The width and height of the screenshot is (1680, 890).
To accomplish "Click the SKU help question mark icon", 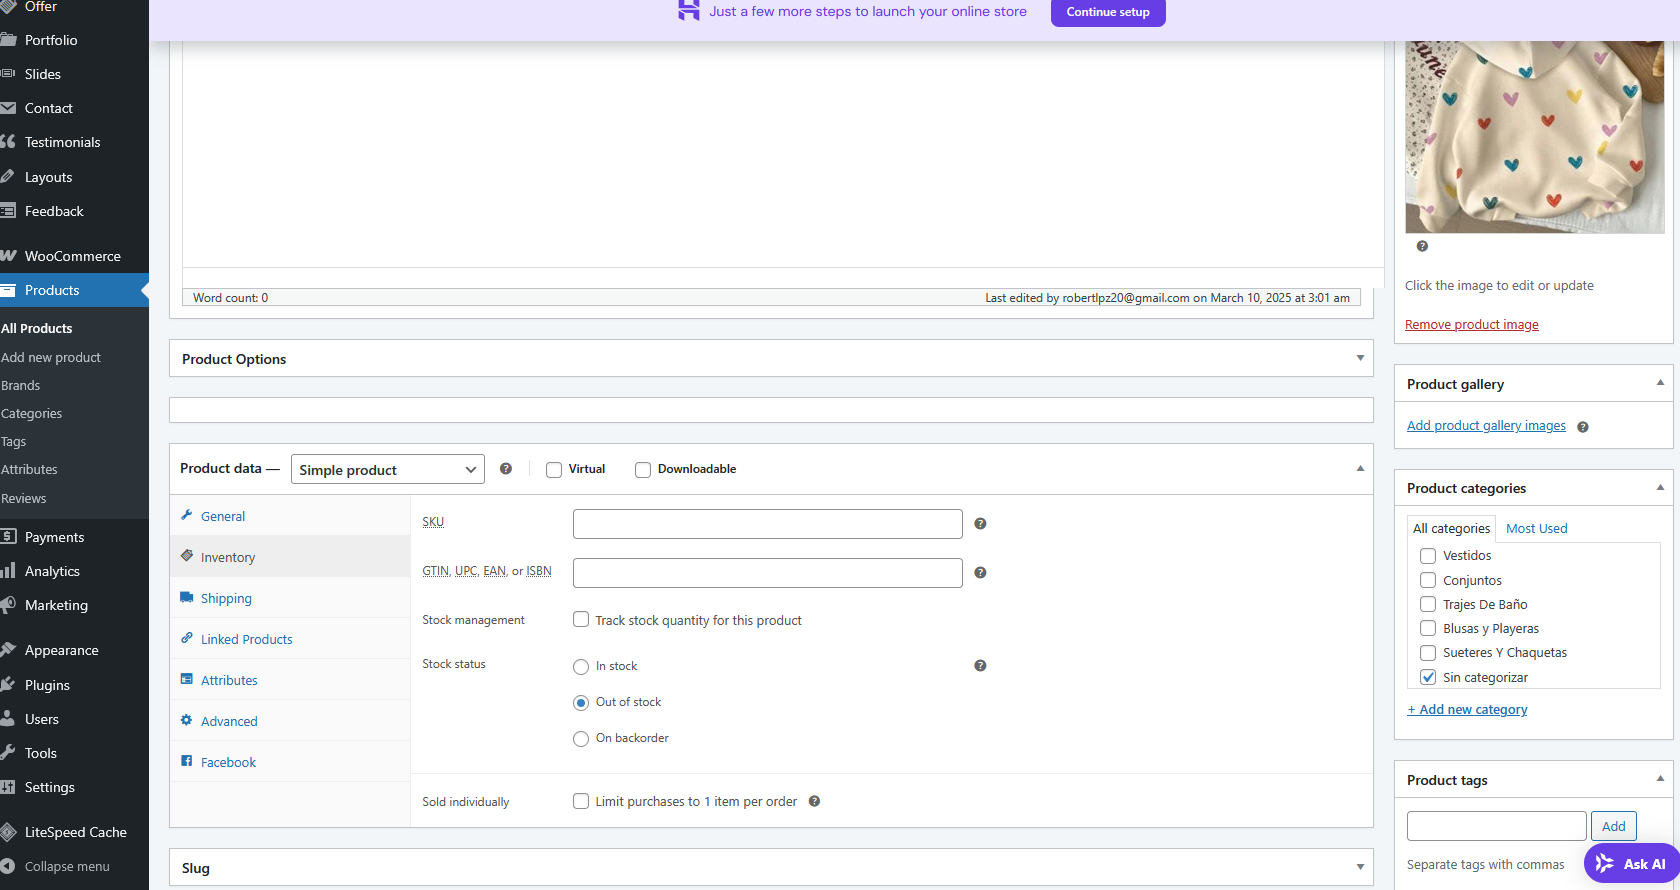I will pyautogui.click(x=980, y=524).
